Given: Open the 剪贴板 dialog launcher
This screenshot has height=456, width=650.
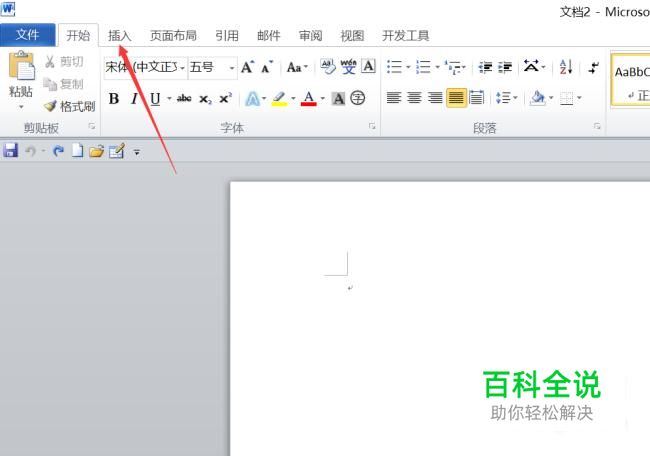Looking at the screenshot, I should click(x=92, y=126).
